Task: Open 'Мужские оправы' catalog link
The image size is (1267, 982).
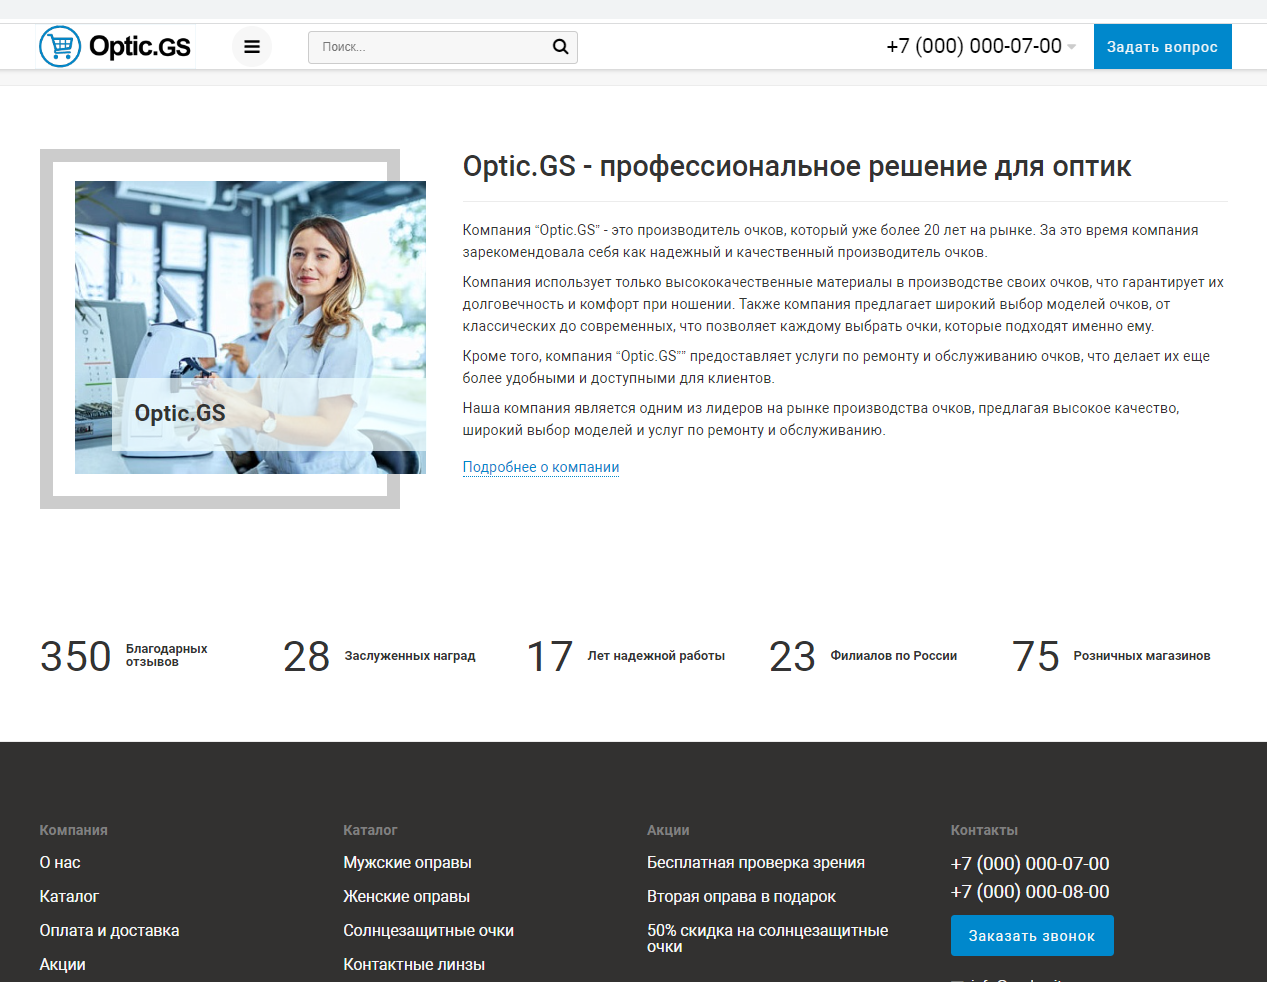Action: (407, 862)
